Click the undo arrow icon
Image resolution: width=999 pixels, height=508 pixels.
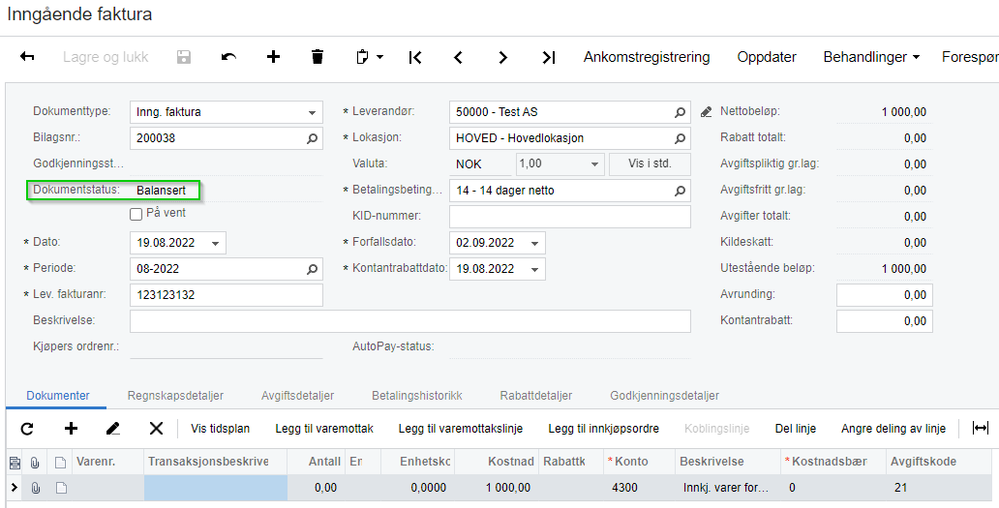pyautogui.click(x=229, y=57)
